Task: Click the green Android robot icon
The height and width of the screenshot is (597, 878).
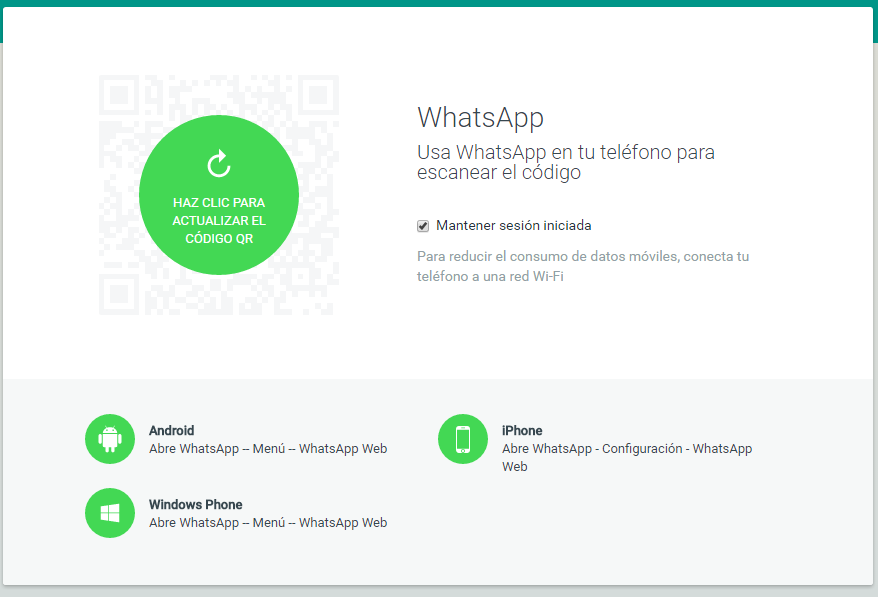Action: point(110,439)
